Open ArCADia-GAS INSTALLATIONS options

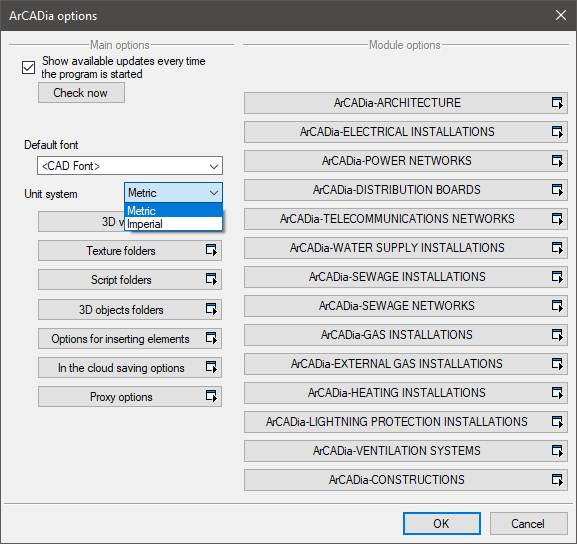(x=406, y=335)
